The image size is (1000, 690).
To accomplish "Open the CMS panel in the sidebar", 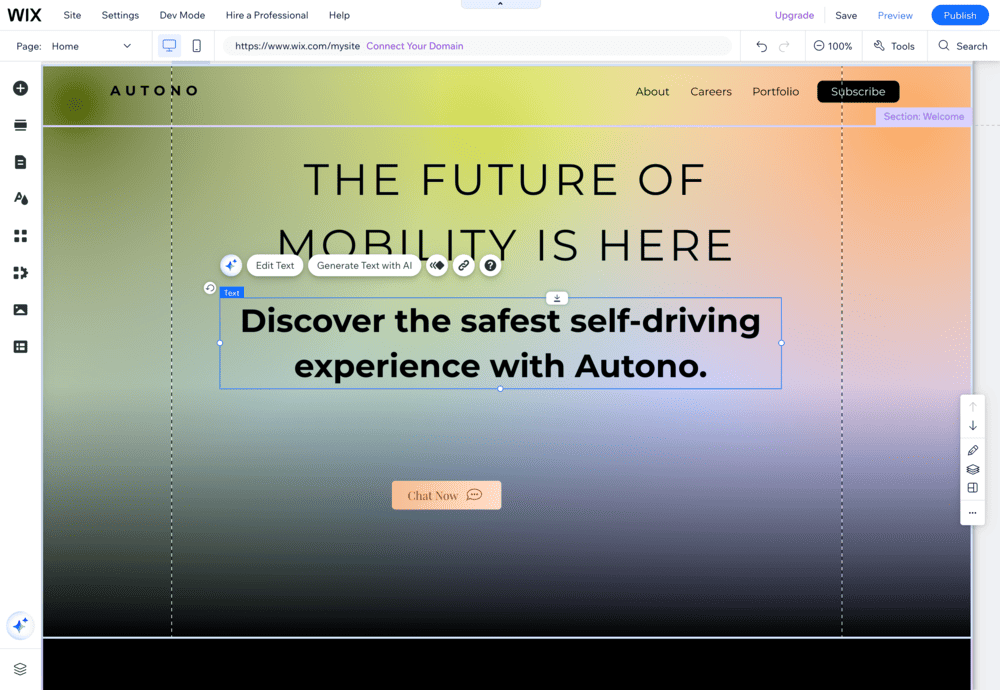I will (x=20, y=347).
